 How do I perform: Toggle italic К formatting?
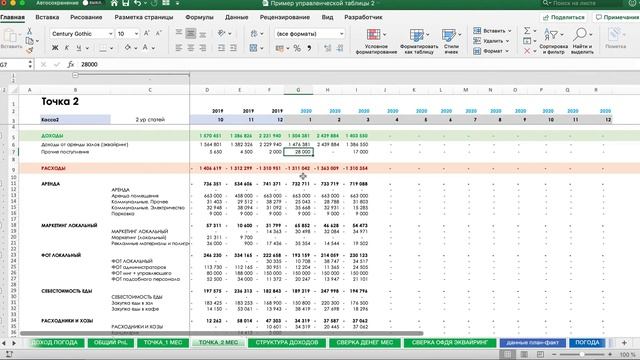[67, 48]
